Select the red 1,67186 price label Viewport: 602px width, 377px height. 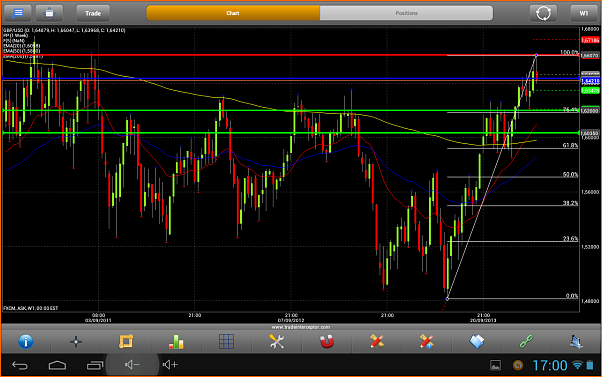[590, 40]
